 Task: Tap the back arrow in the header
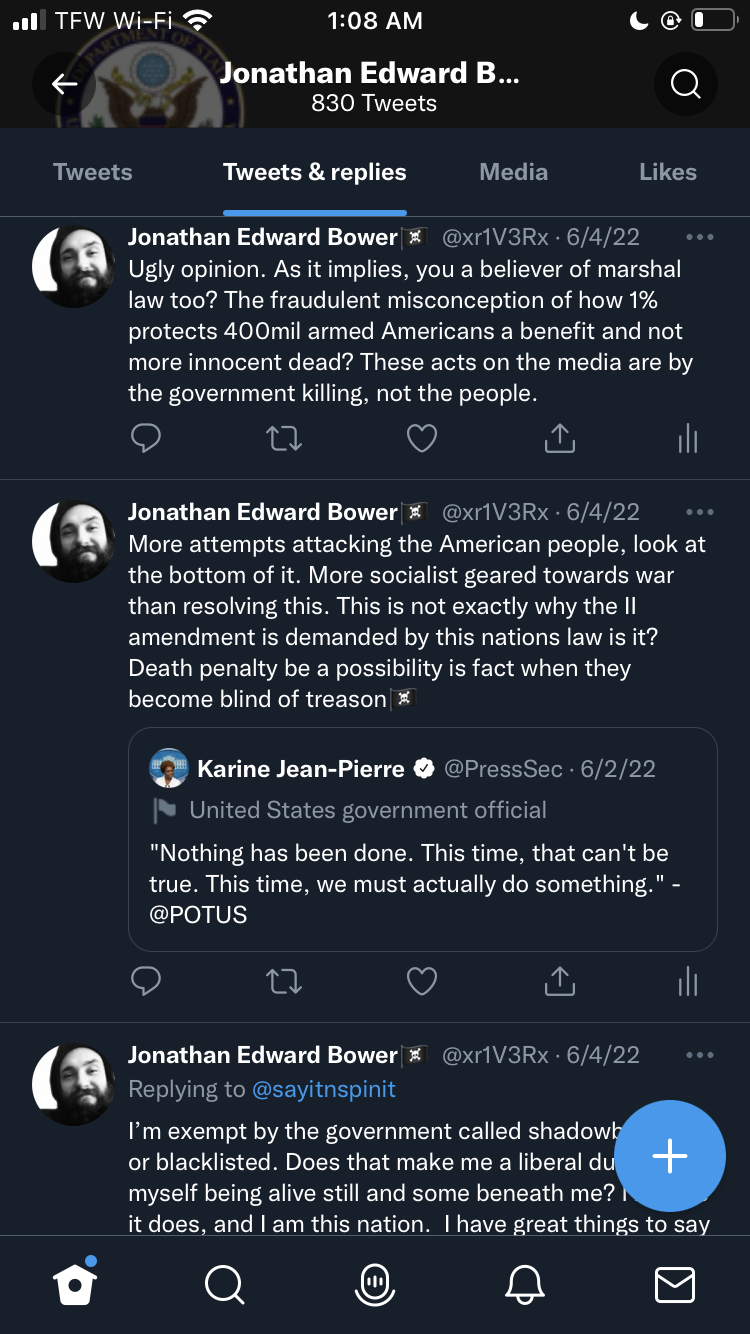tap(65, 84)
